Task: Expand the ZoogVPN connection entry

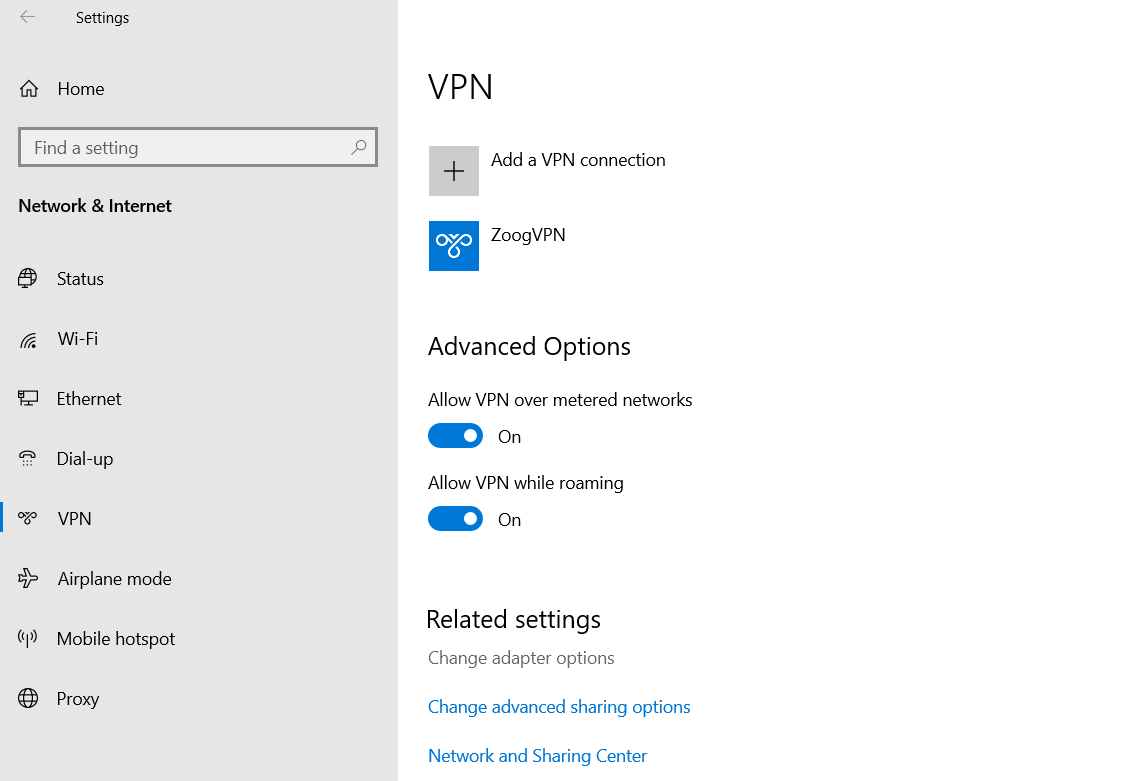Action: [528, 235]
